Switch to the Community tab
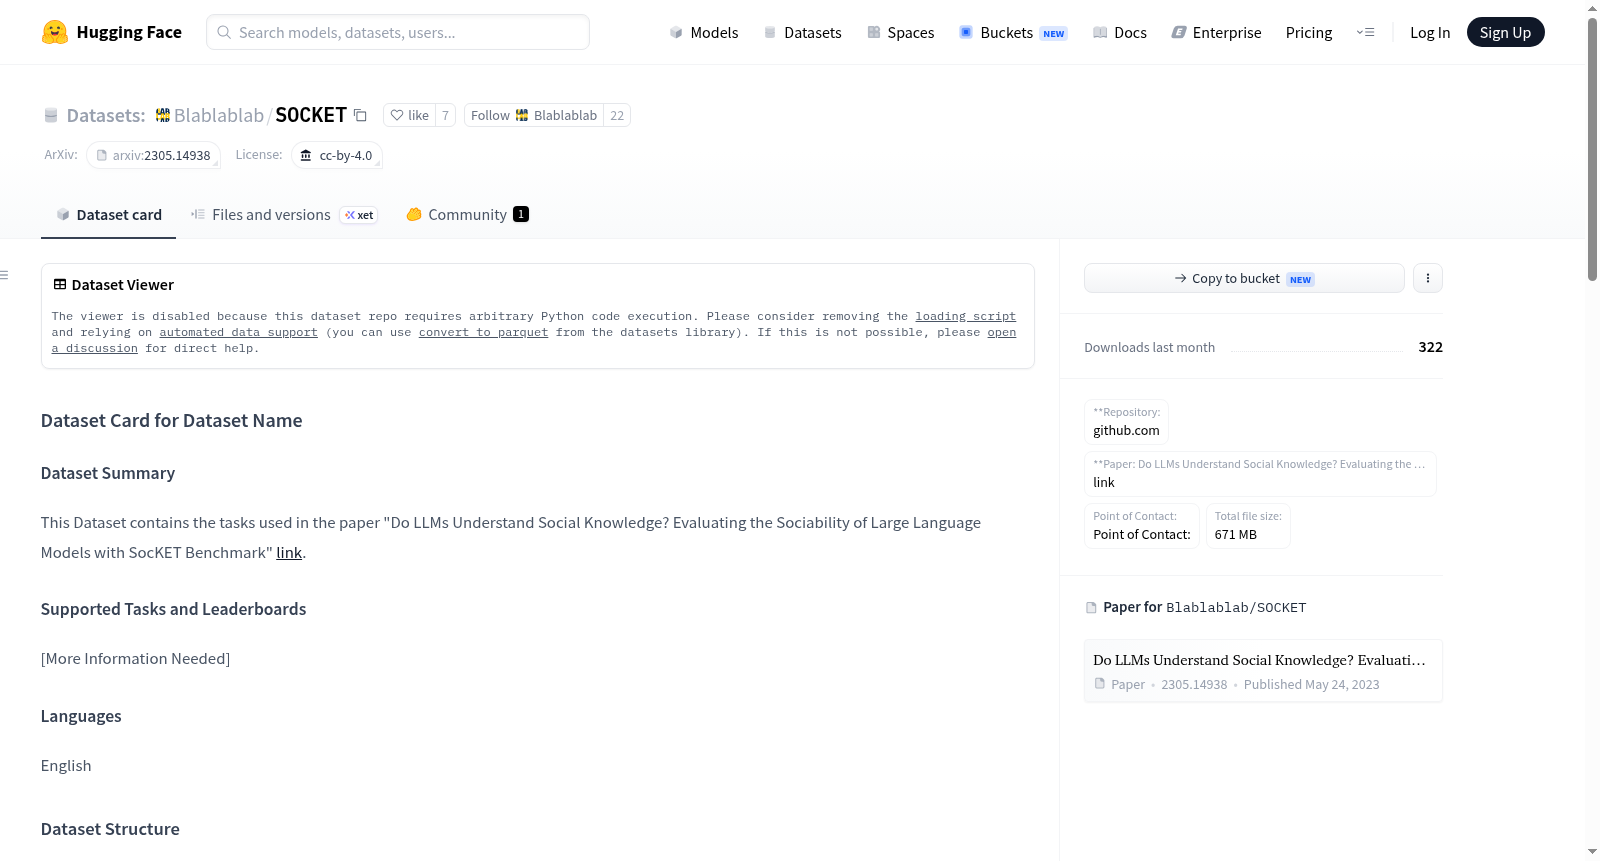Viewport: 1600px width, 861px height. [467, 215]
